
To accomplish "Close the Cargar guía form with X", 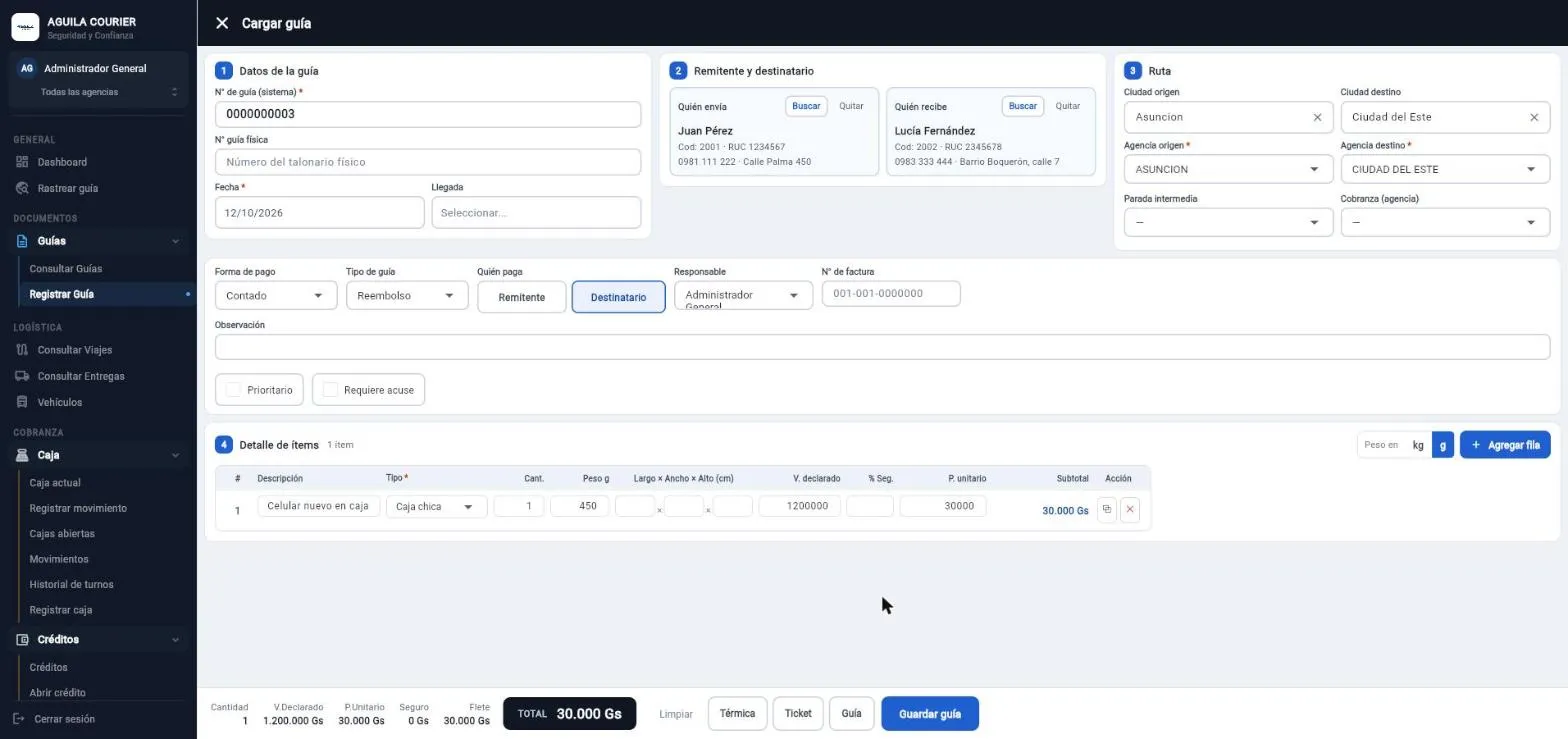I will 222,23.
